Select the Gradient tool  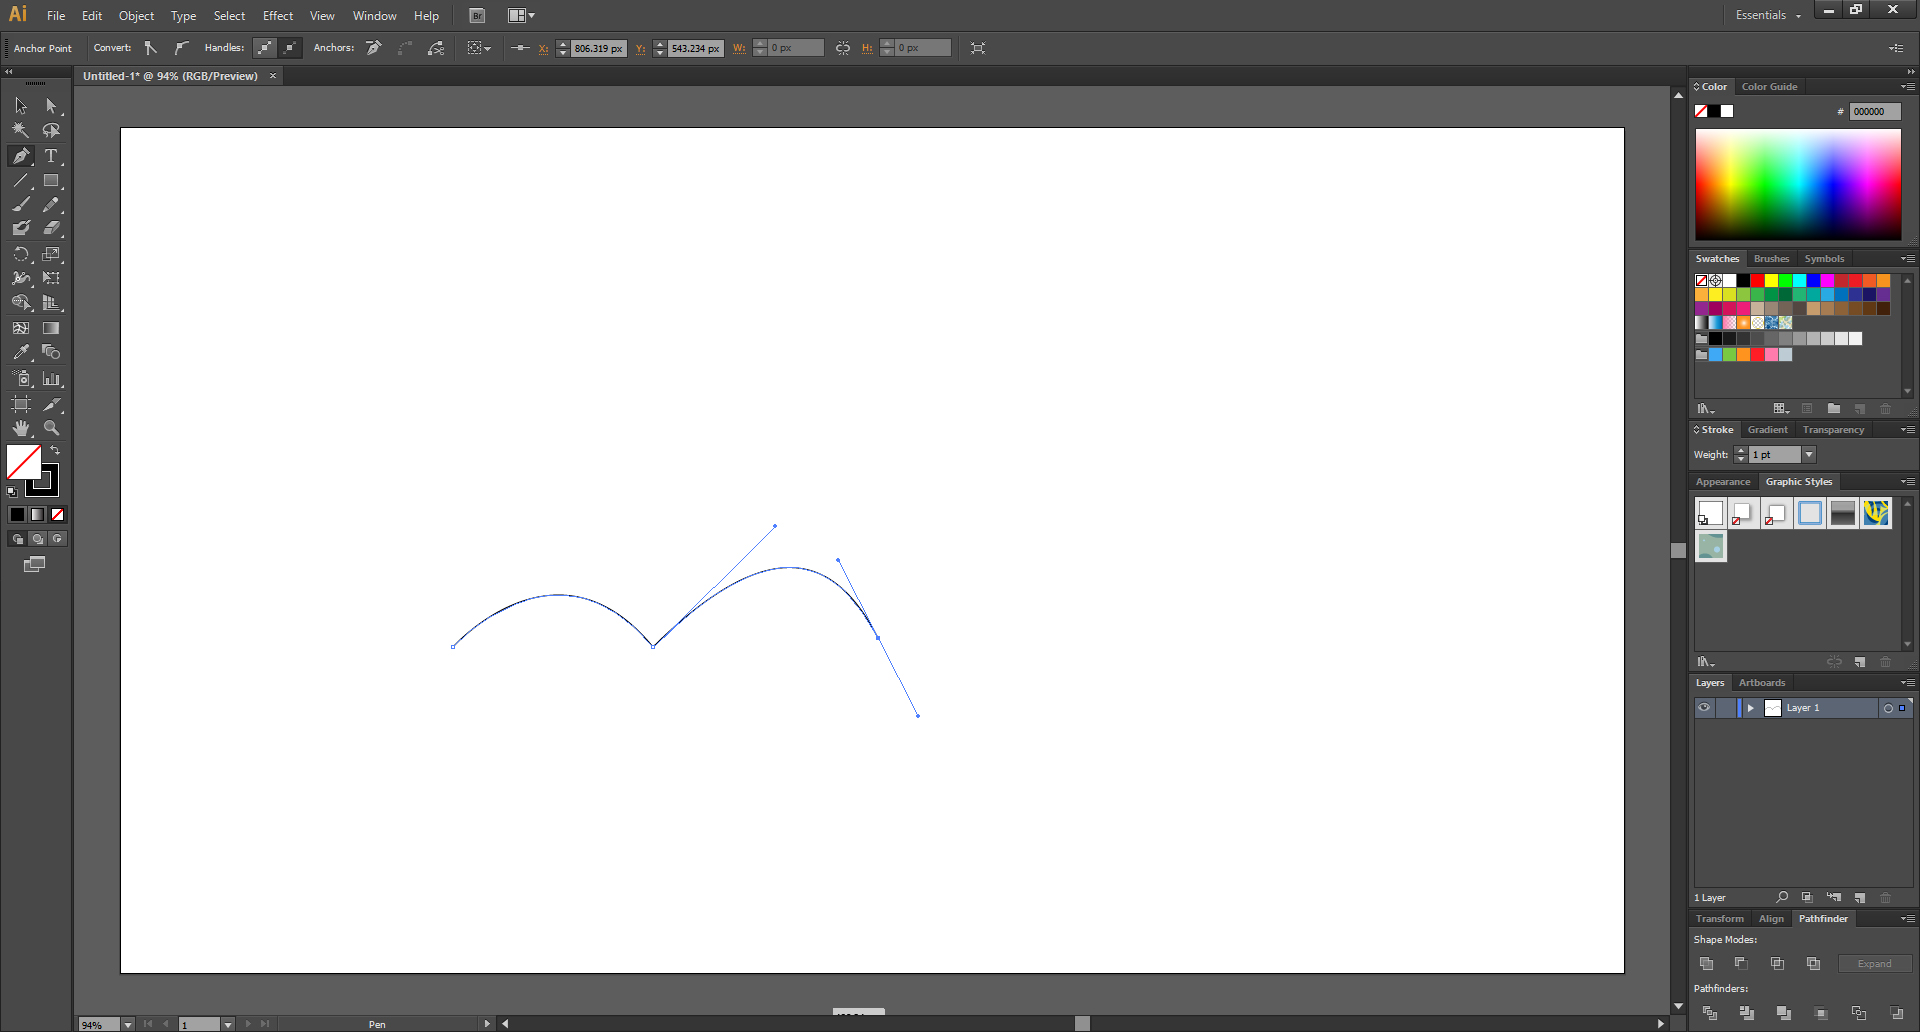pos(51,328)
